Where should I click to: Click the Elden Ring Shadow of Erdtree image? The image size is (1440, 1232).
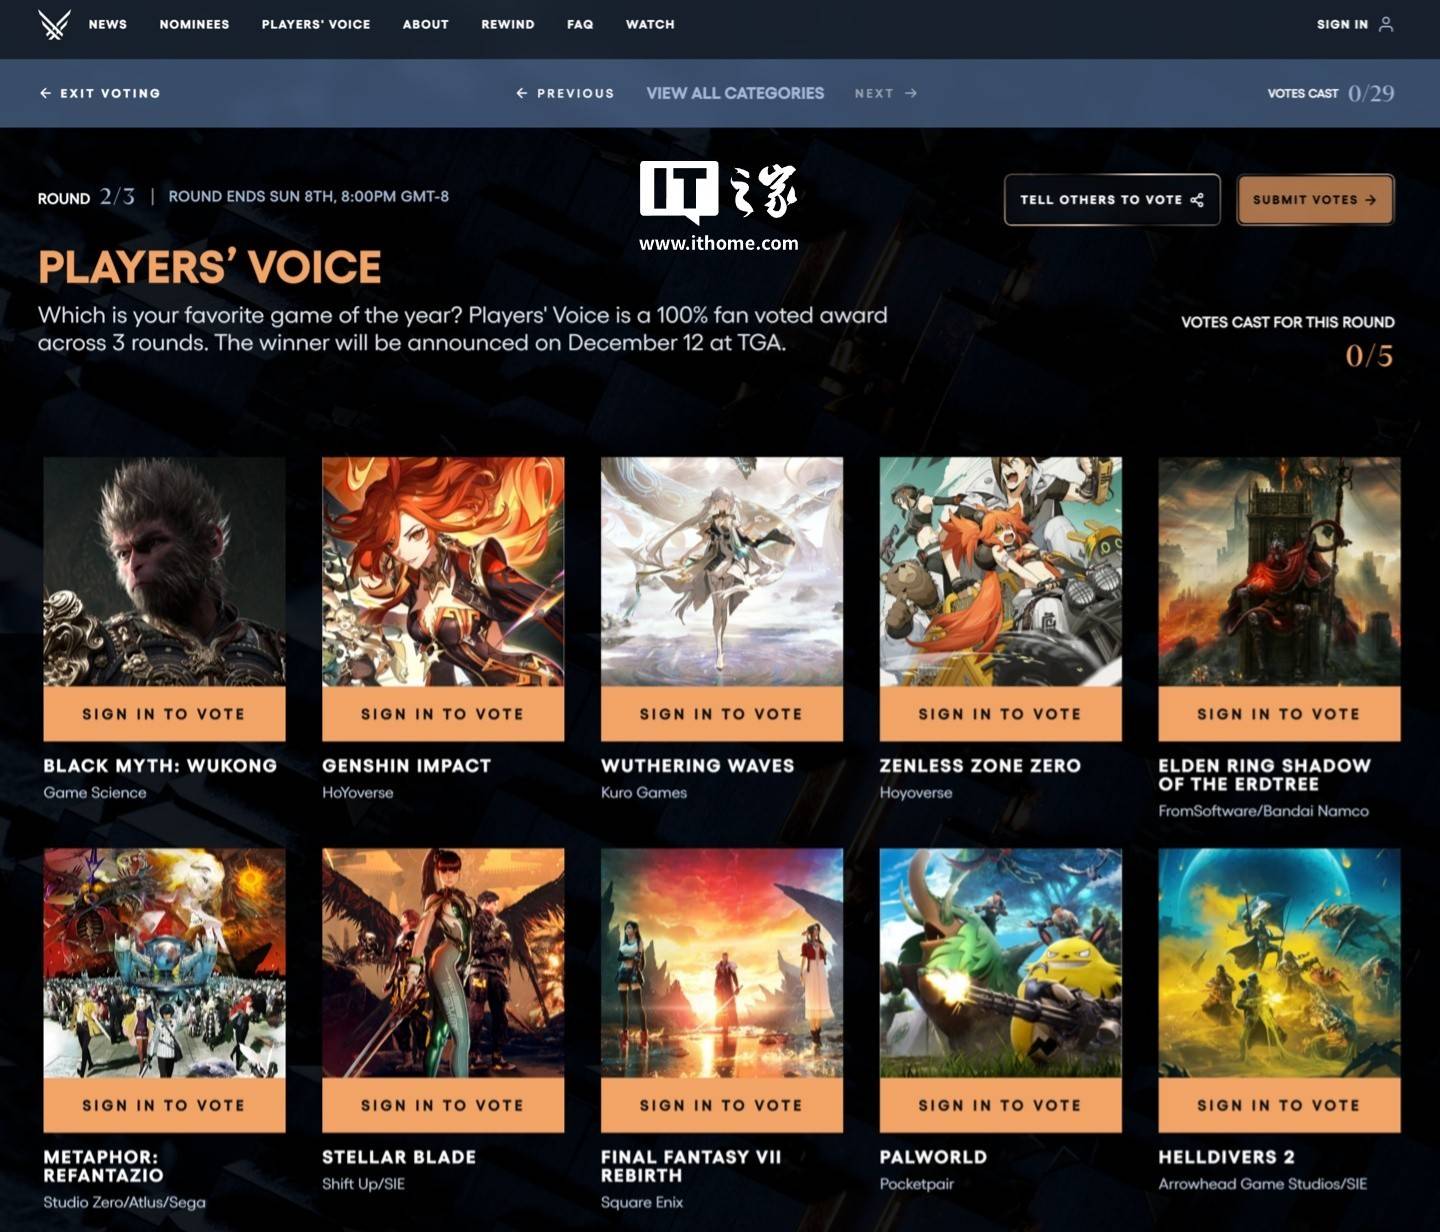coord(1279,572)
